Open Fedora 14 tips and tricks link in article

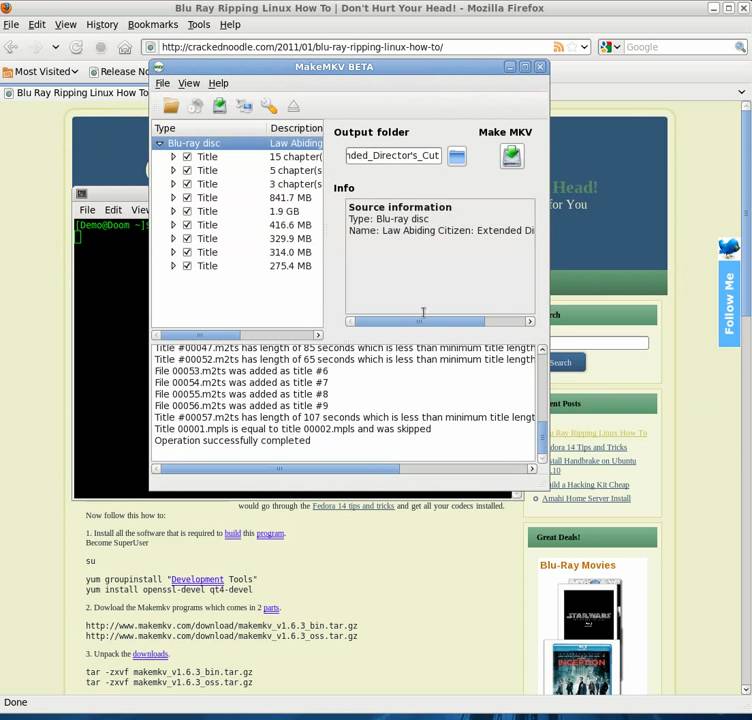click(353, 506)
